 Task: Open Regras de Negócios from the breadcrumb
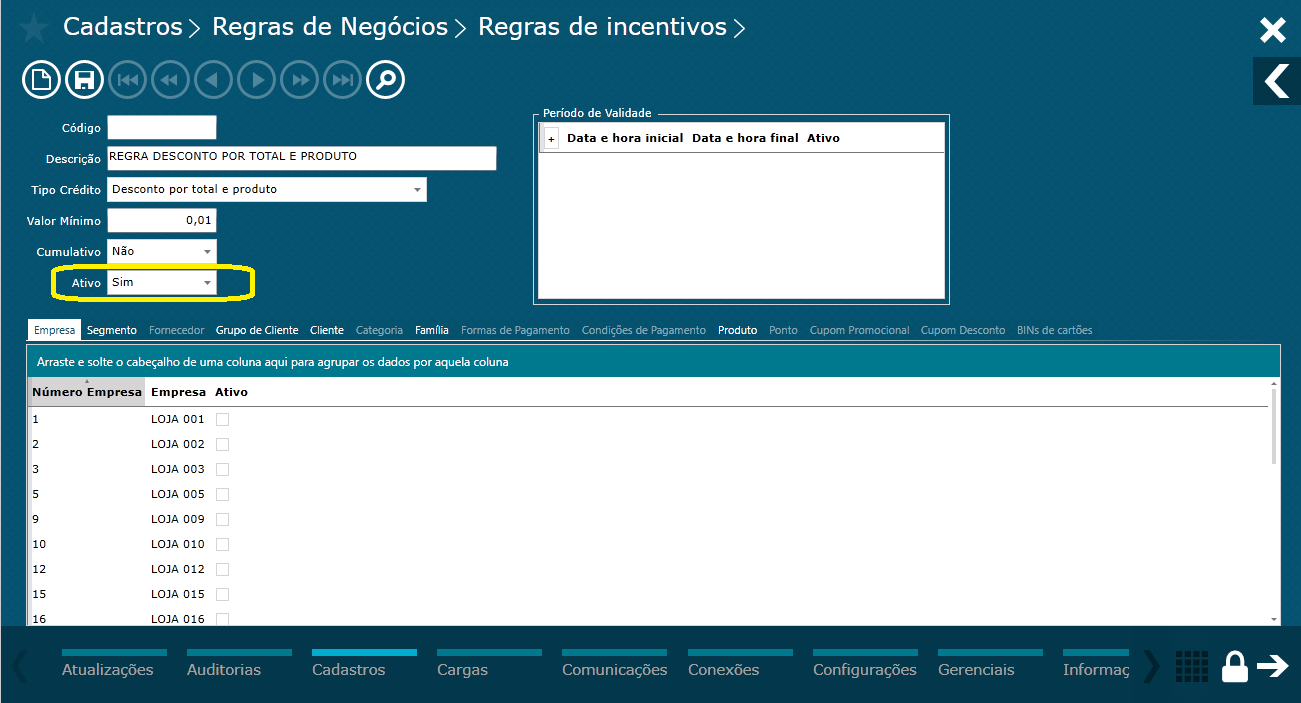tap(329, 27)
